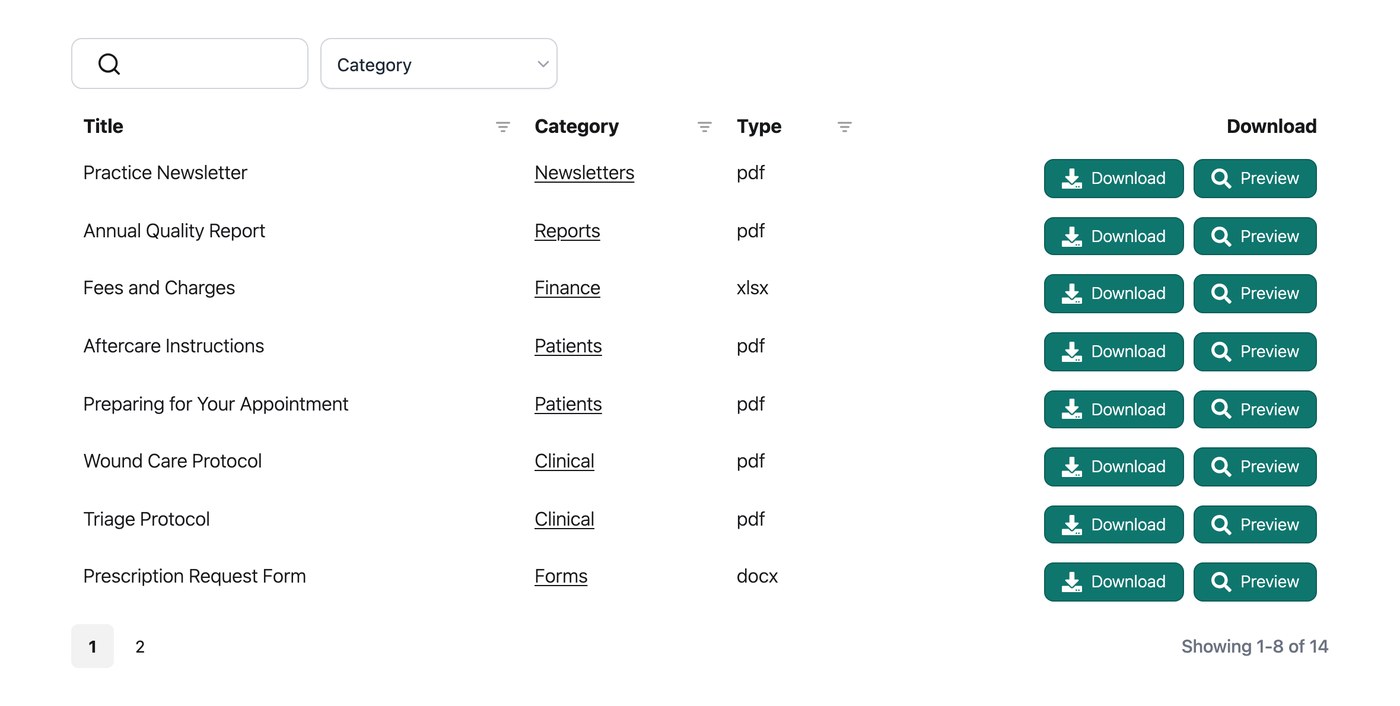
Task: Click inside the search input field
Action: pos(190,64)
